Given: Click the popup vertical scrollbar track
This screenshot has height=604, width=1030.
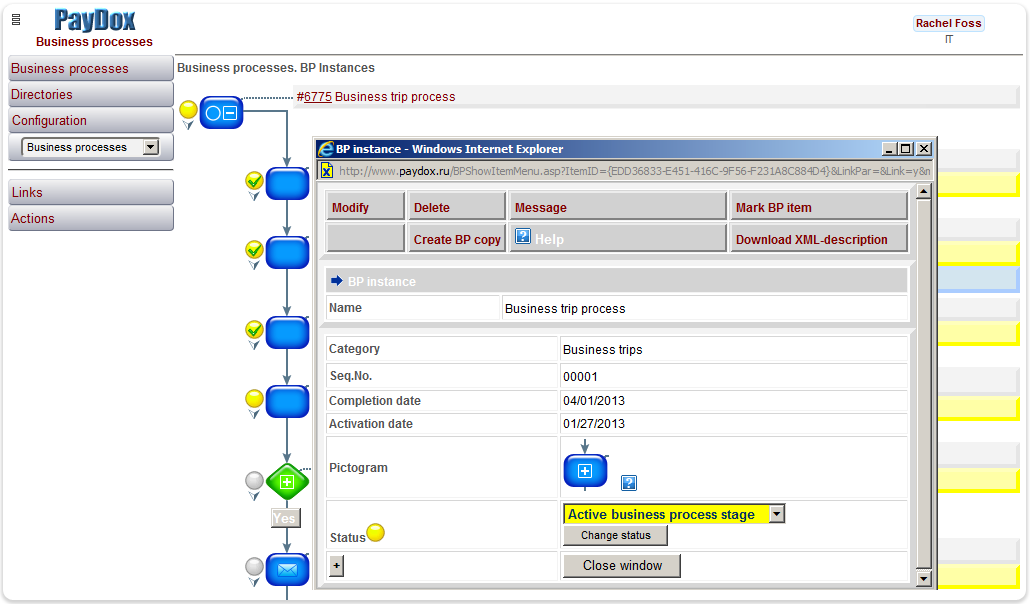Looking at the screenshot, I should tap(924, 384).
